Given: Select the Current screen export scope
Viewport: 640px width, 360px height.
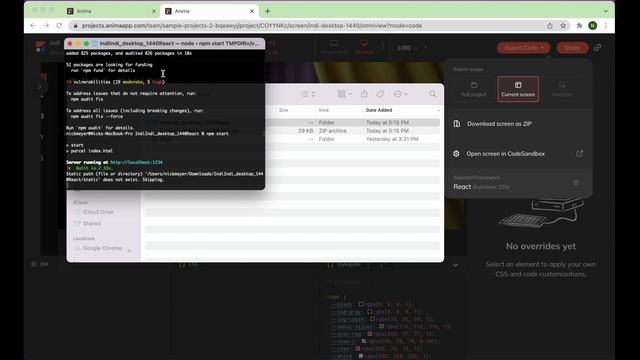Looking at the screenshot, I should [x=518, y=89].
